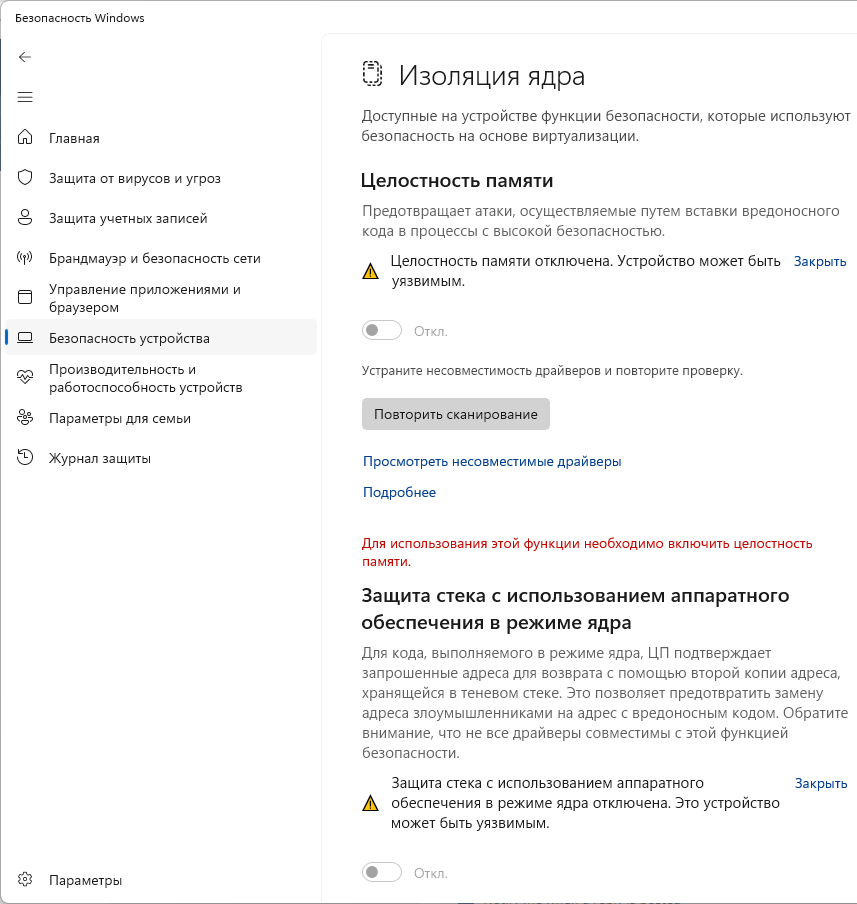The image size is (857, 904).
Task: Toggle the hamburger navigation menu
Action: 26,97
